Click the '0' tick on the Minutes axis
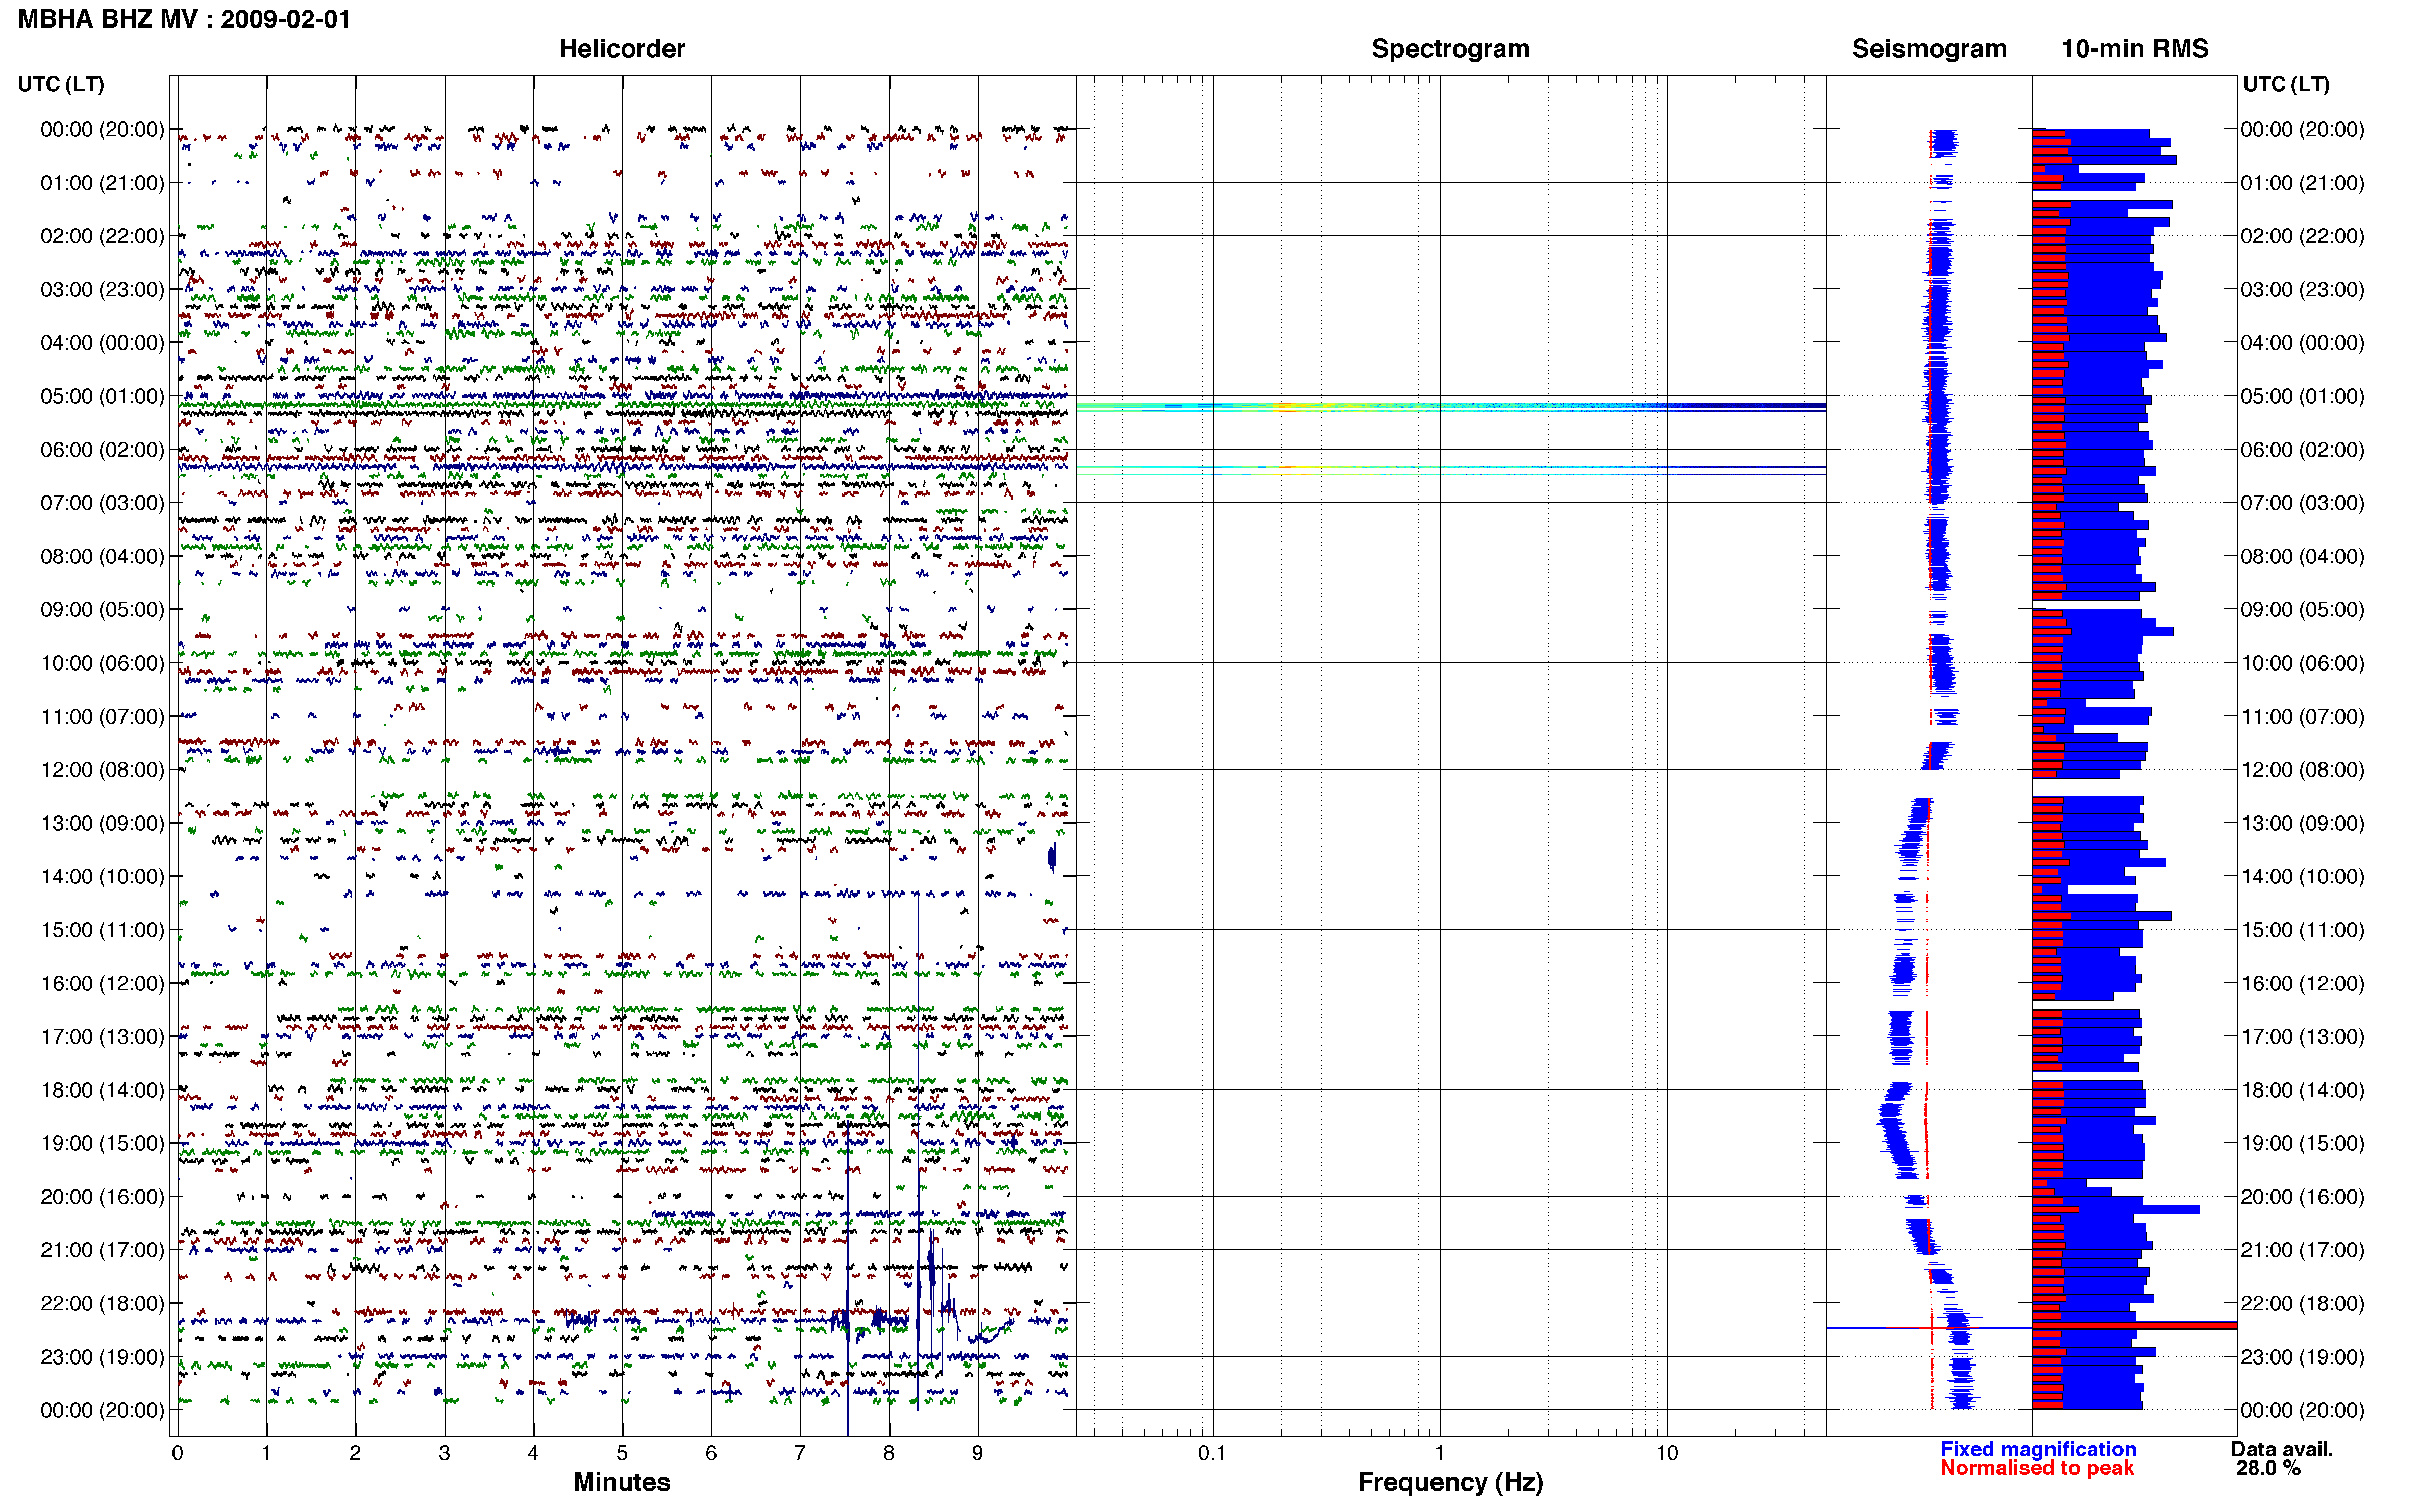The width and height of the screenshot is (2419, 1512). (177, 1454)
